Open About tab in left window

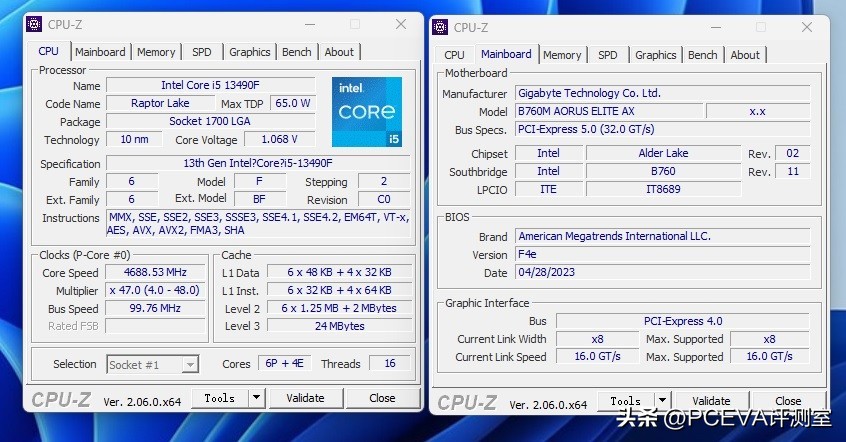tap(339, 52)
